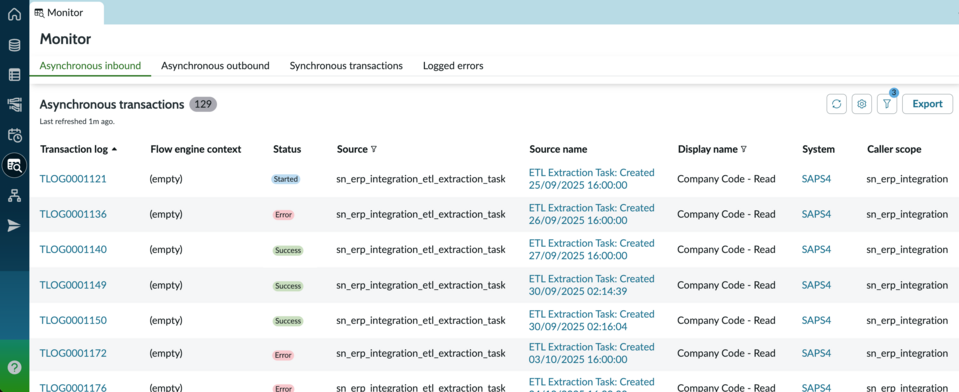
Task: Toggle sort arrow on Transaction log column
Action: [115, 149]
